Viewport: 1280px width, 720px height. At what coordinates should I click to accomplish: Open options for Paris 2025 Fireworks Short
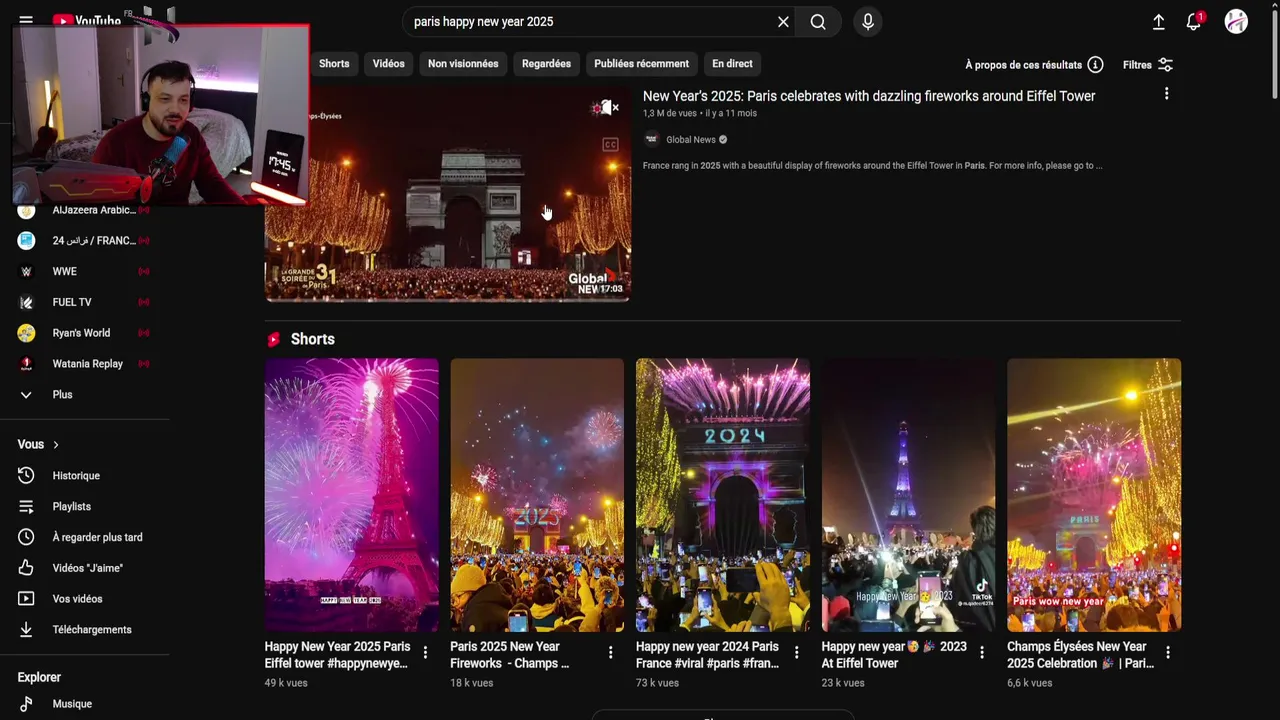(x=611, y=652)
